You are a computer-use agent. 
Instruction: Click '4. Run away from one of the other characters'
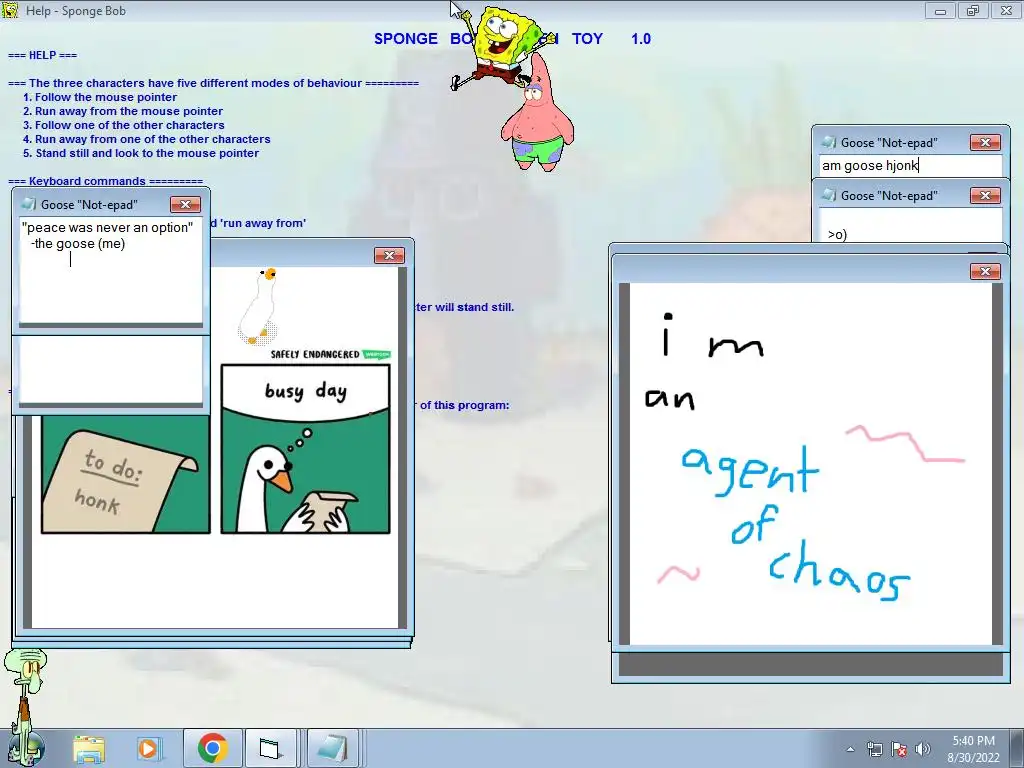[146, 139]
